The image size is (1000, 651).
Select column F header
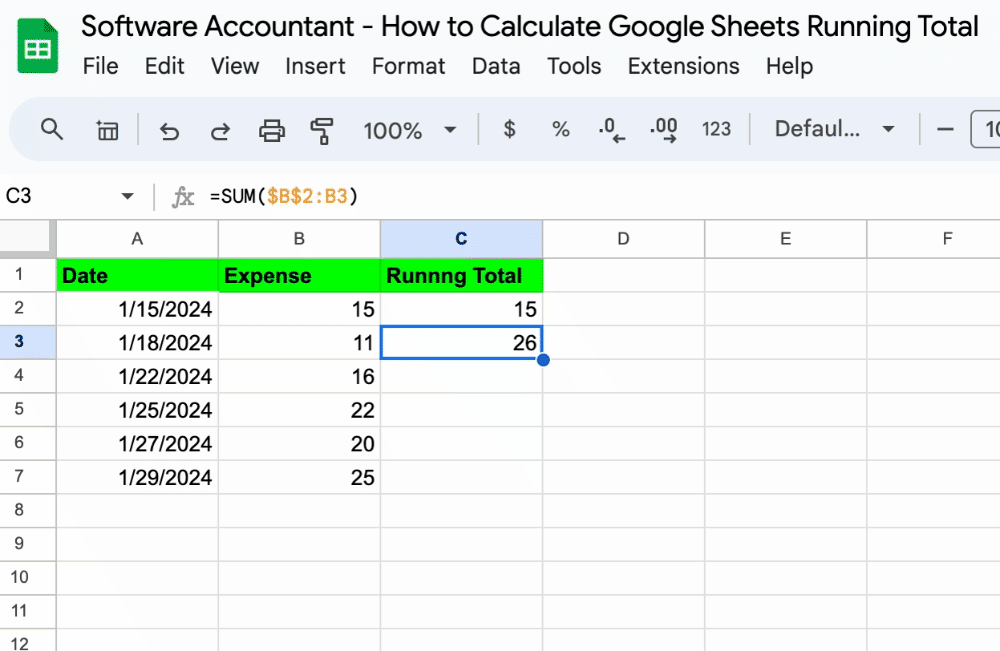tap(934, 239)
